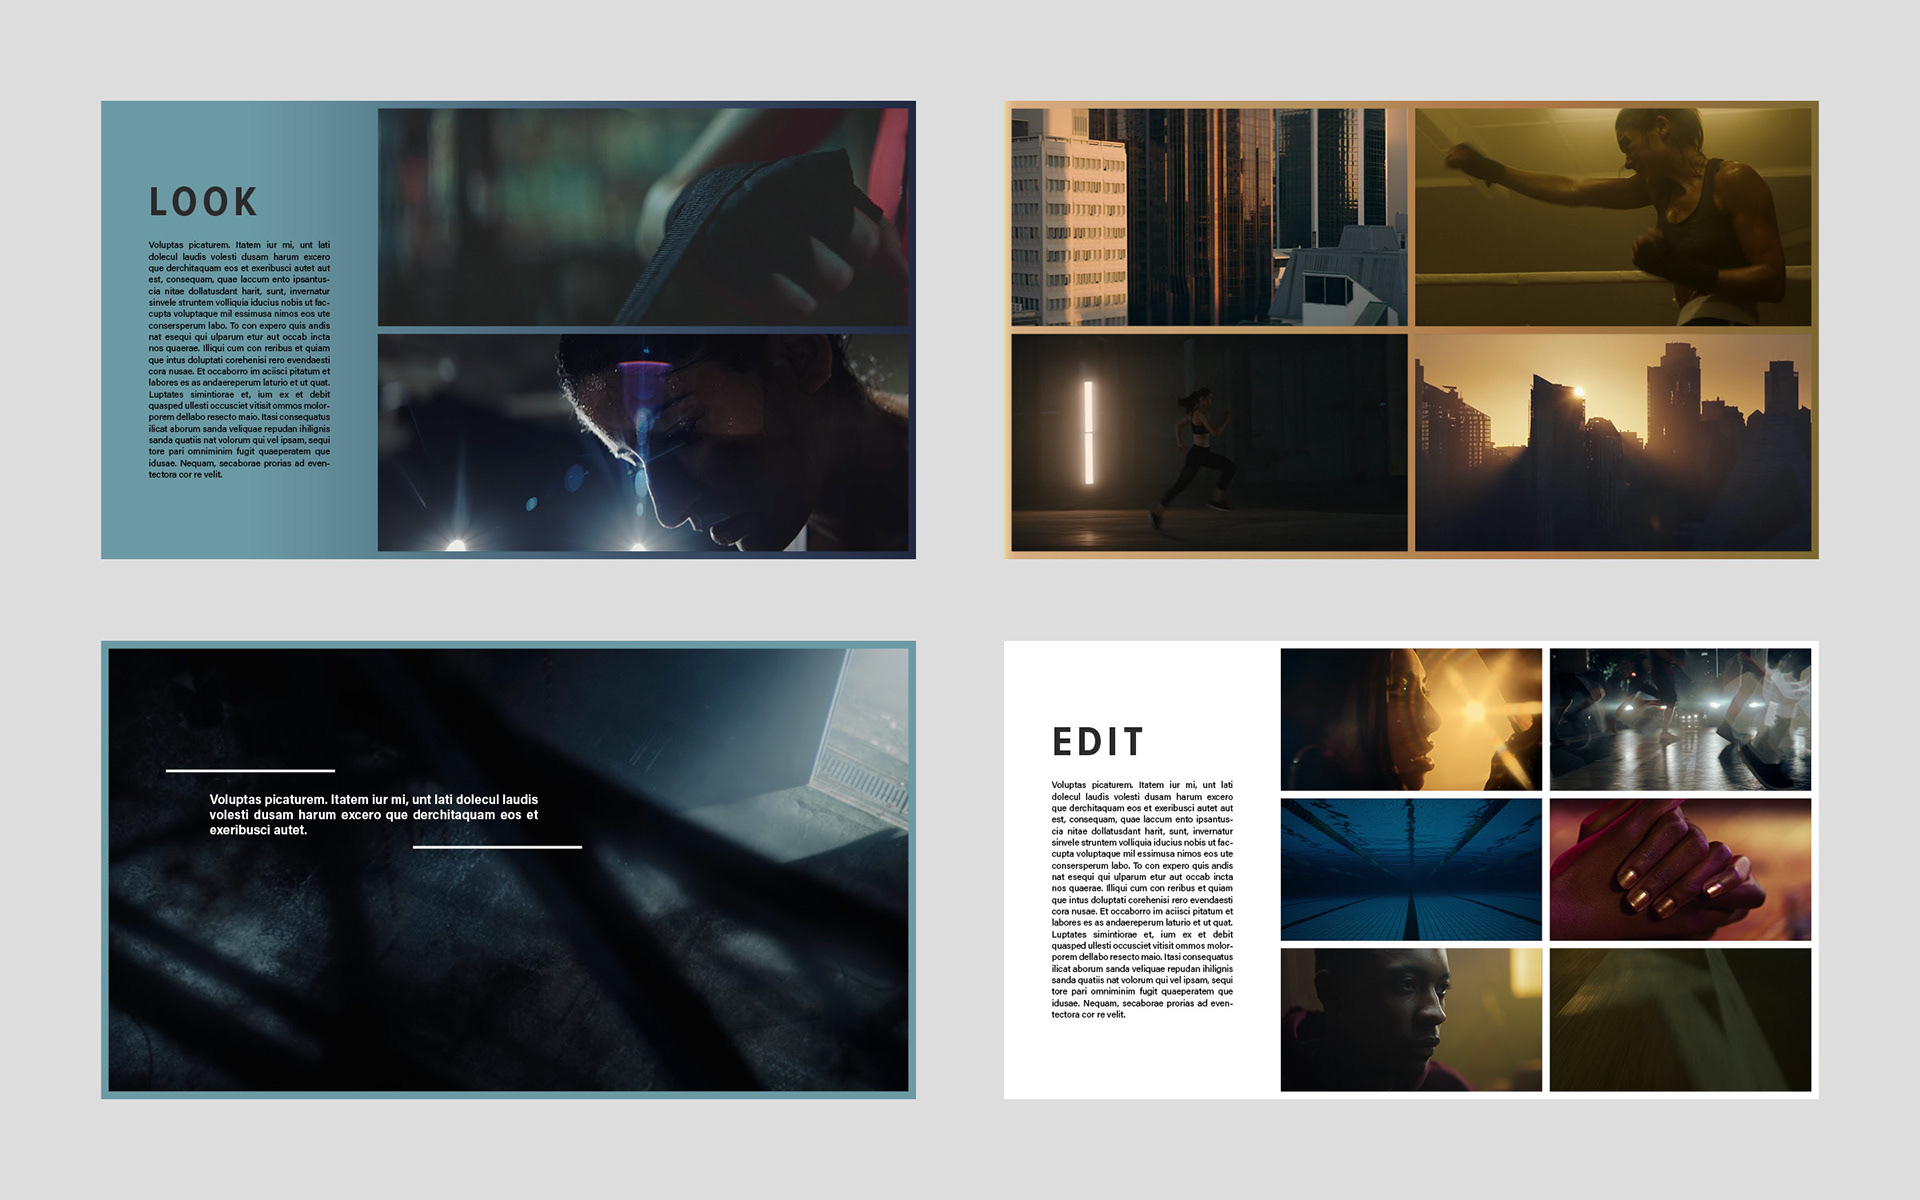Viewport: 1920px width, 1200px height.
Task: Select the man's face profile image
Action: [1410, 1019]
